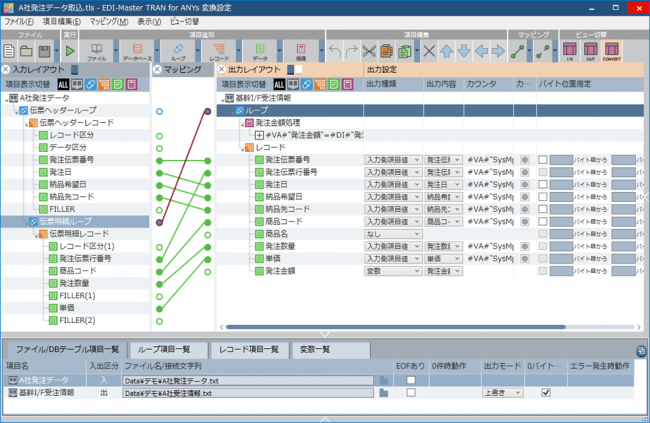Click the Data¥デモ¥A社受注情報.txt file name field
This screenshot has width=650, height=423.
pyautogui.click(x=248, y=393)
